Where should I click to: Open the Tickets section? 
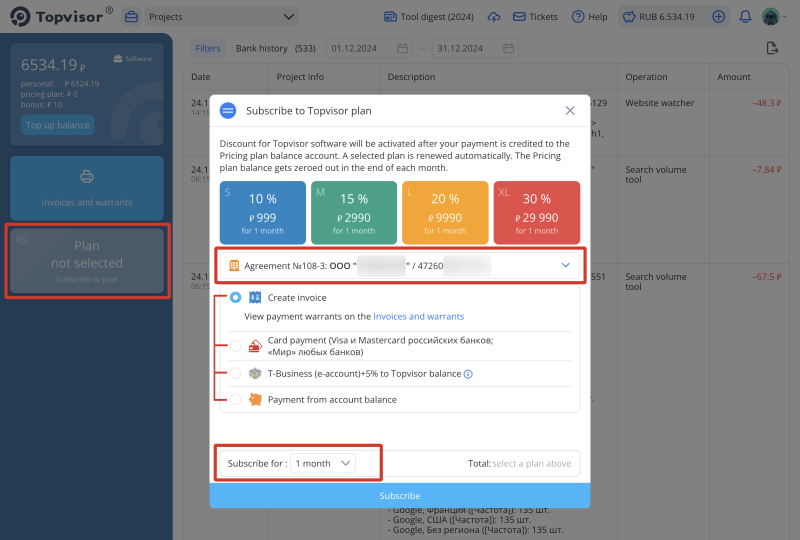535,17
